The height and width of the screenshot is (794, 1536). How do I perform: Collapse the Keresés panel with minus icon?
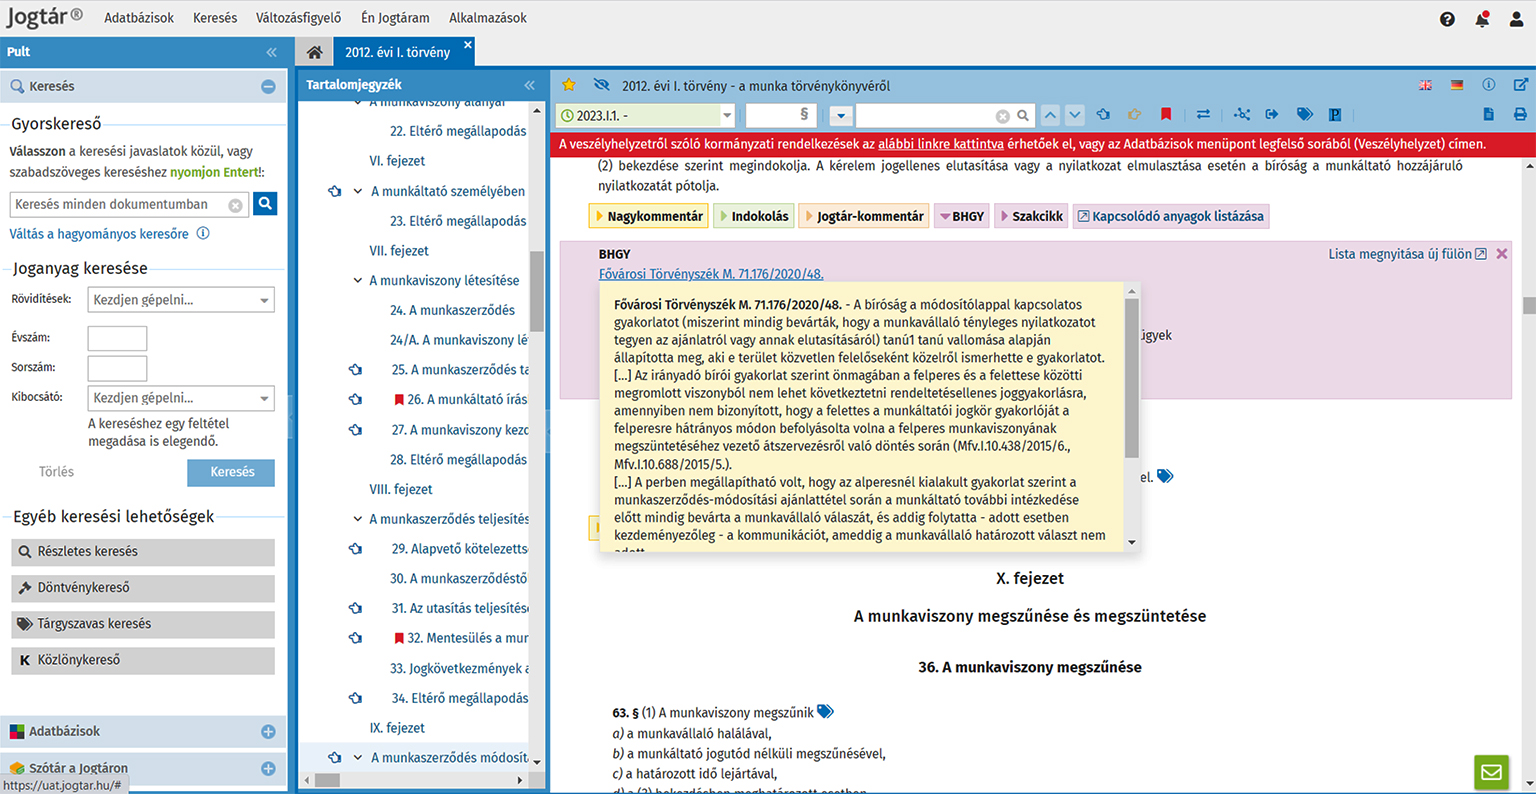tap(268, 87)
